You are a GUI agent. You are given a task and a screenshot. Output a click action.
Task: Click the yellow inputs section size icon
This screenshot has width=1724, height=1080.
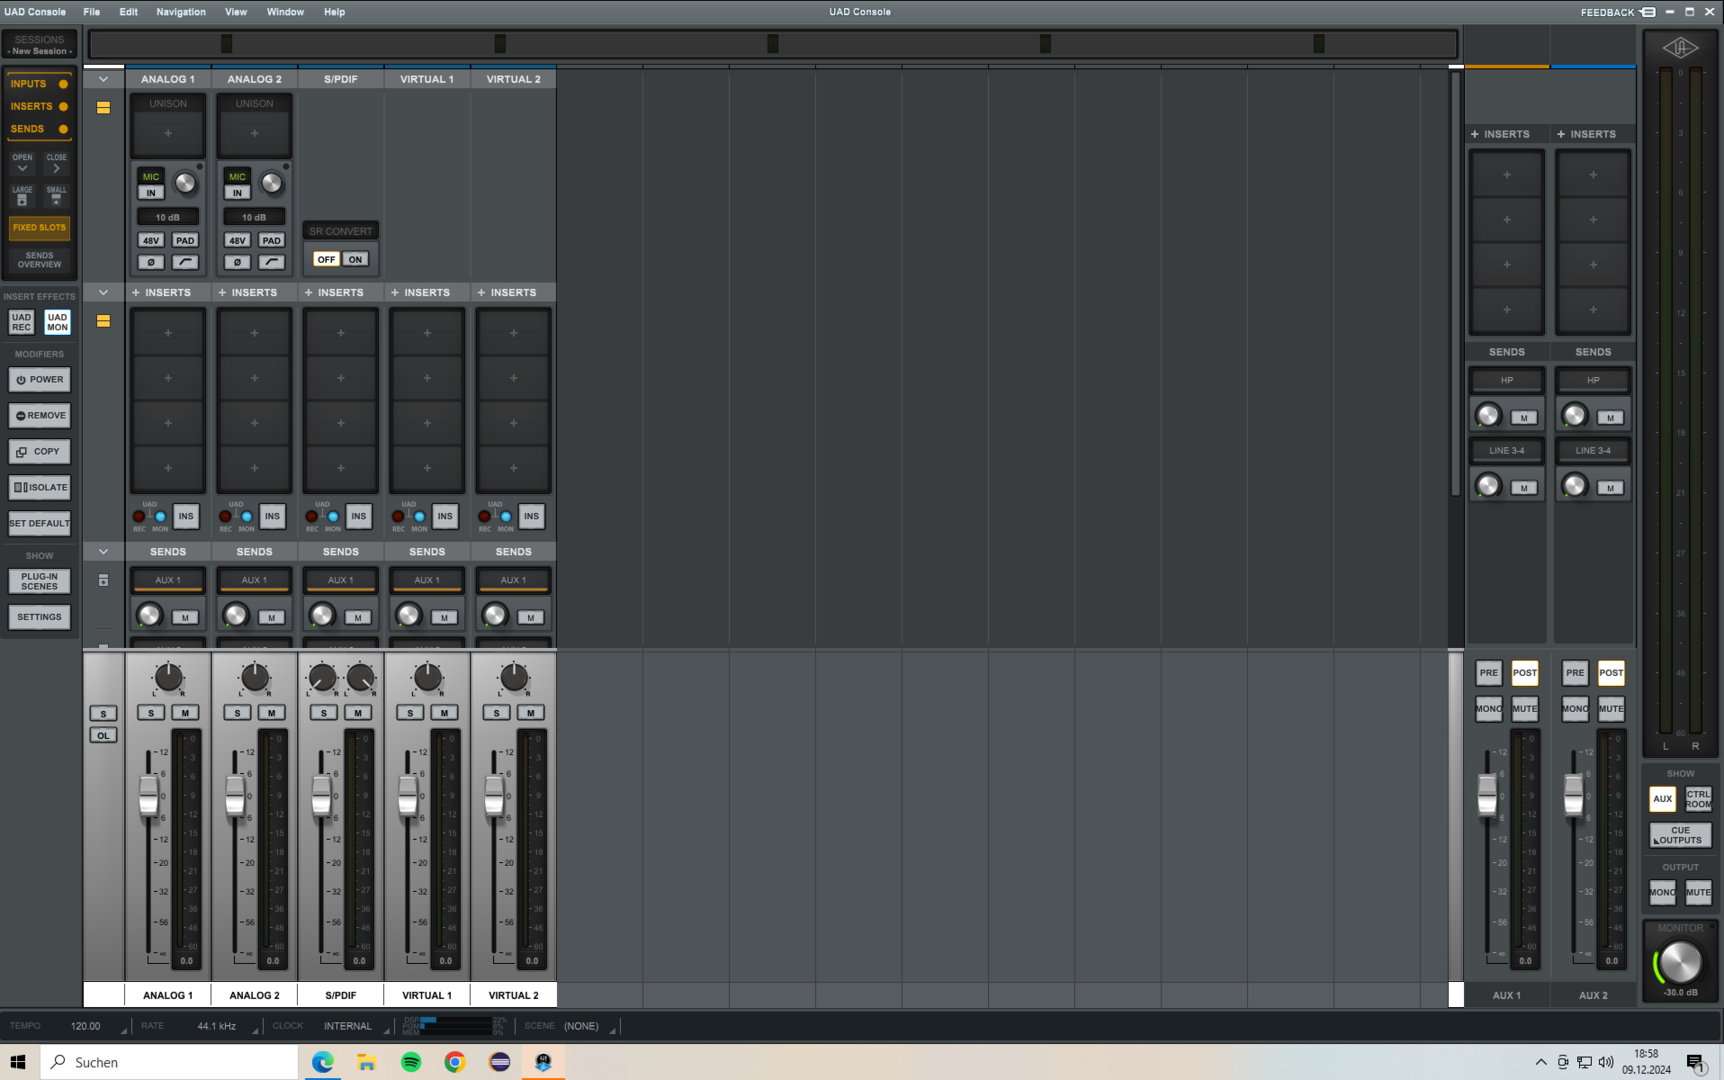click(103, 107)
